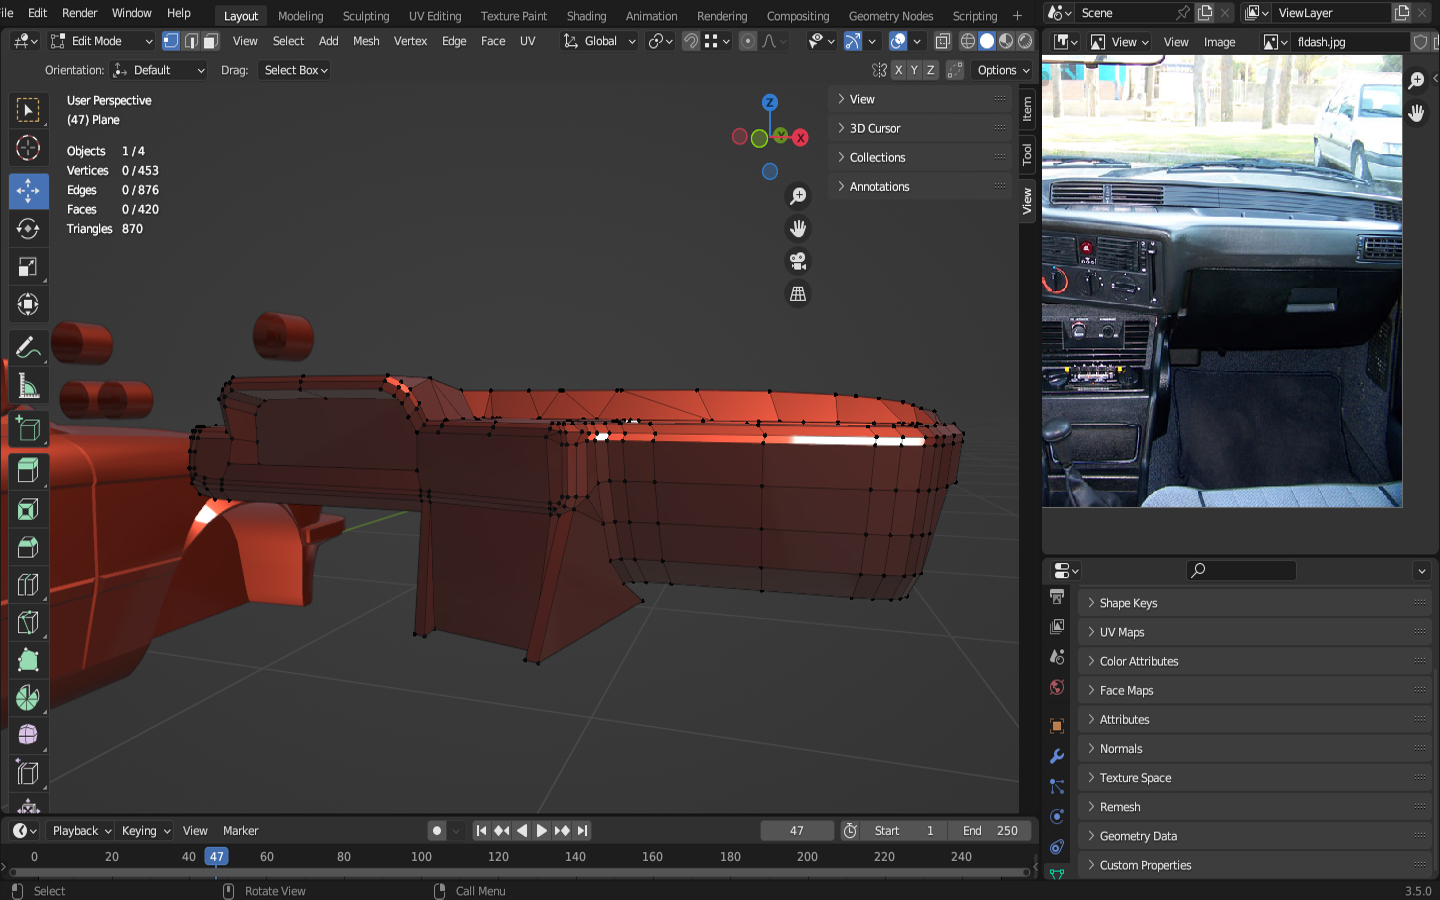This screenshot has height=900, width=1440.
Task: Open the Global transform orientation dropdown
Action: [599, 41]
